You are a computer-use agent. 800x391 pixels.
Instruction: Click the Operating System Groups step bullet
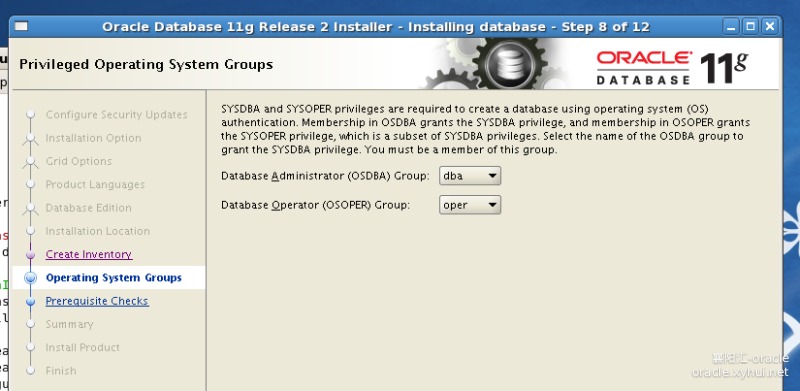[31, 278]
